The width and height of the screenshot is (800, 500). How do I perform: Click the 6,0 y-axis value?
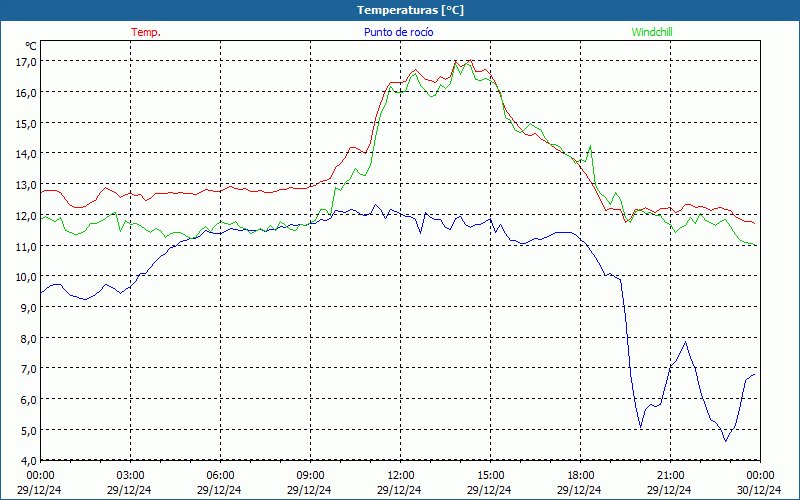[29, 400]
